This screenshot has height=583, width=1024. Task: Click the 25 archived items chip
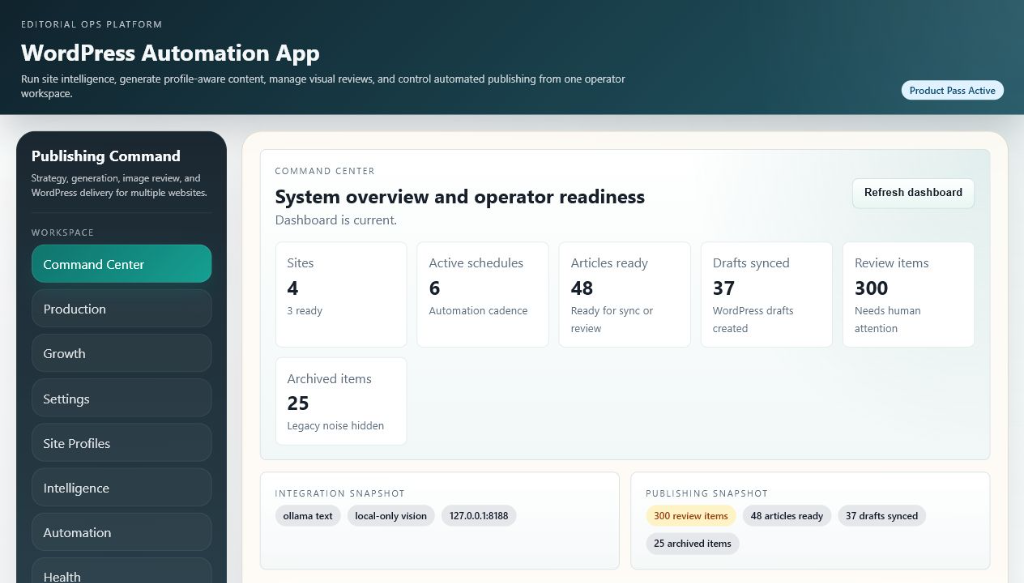(692, 543)
